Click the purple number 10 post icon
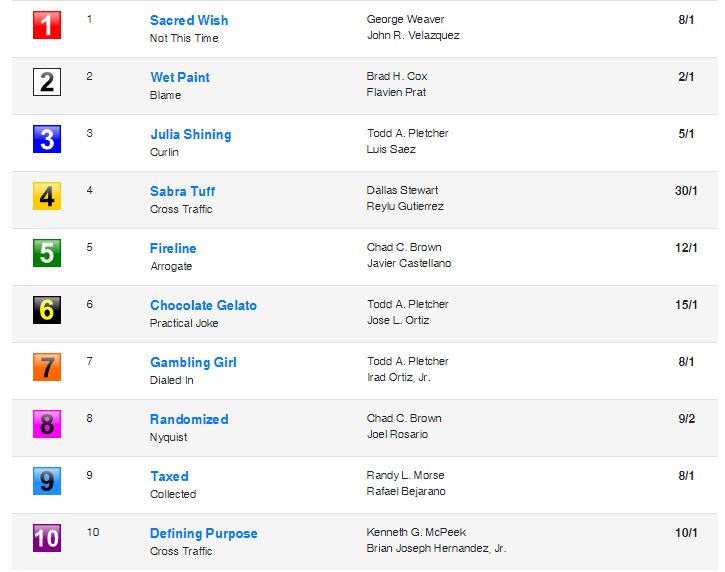This screenshot has height=572, width=725. [x=47, y=538]
